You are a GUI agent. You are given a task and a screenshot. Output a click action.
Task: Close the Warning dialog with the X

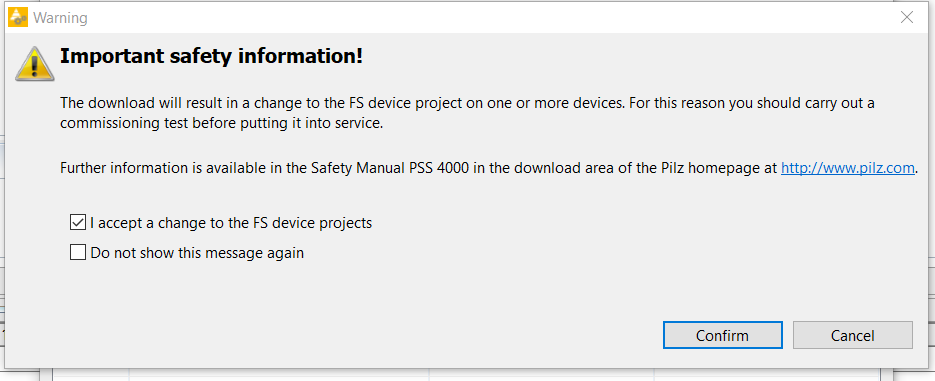907,17
